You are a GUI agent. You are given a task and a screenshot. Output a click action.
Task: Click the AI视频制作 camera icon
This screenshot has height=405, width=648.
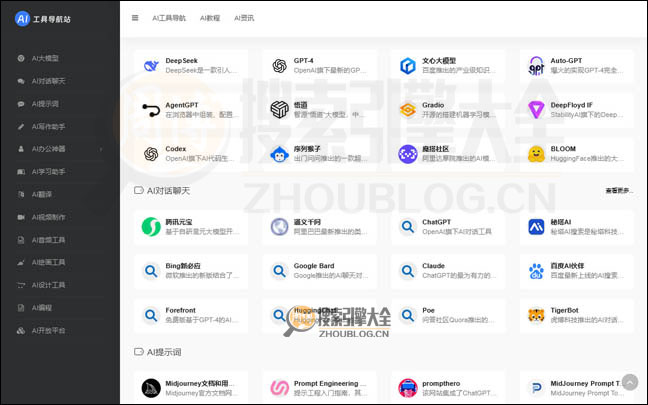21,217
